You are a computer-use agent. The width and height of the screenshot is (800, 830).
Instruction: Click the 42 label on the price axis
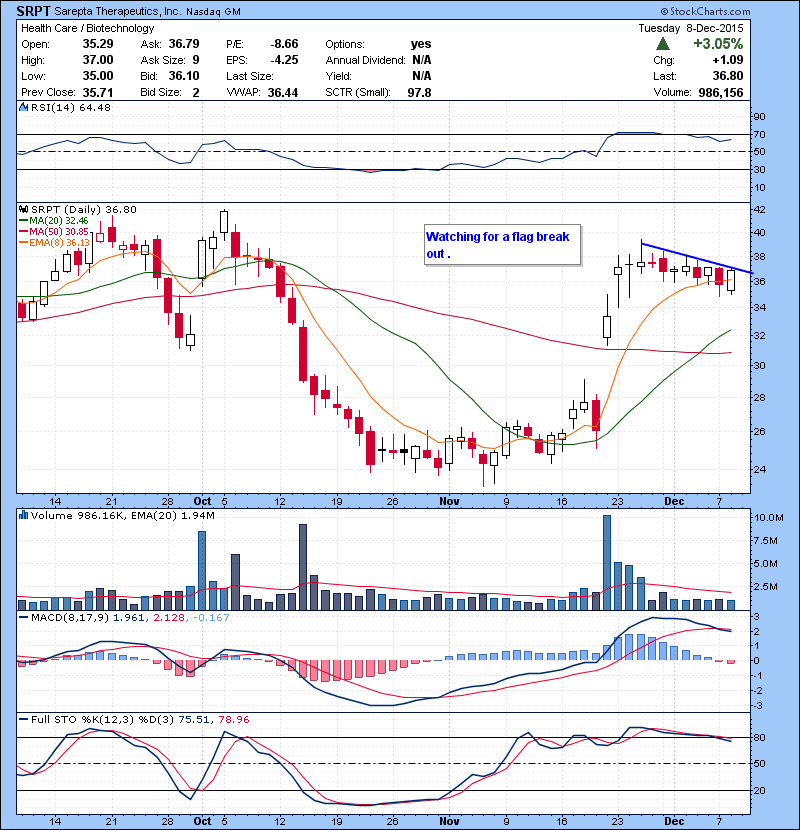(759, 210)
